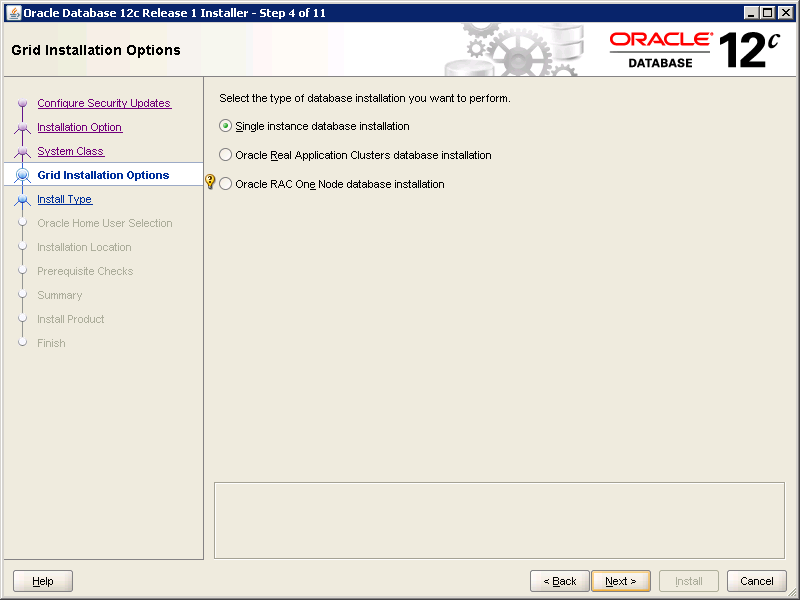Click the Install Product step text
Image resolution: width=800 pixels, height=600 pixels.
pyautogui.click(x=70, y=319)
